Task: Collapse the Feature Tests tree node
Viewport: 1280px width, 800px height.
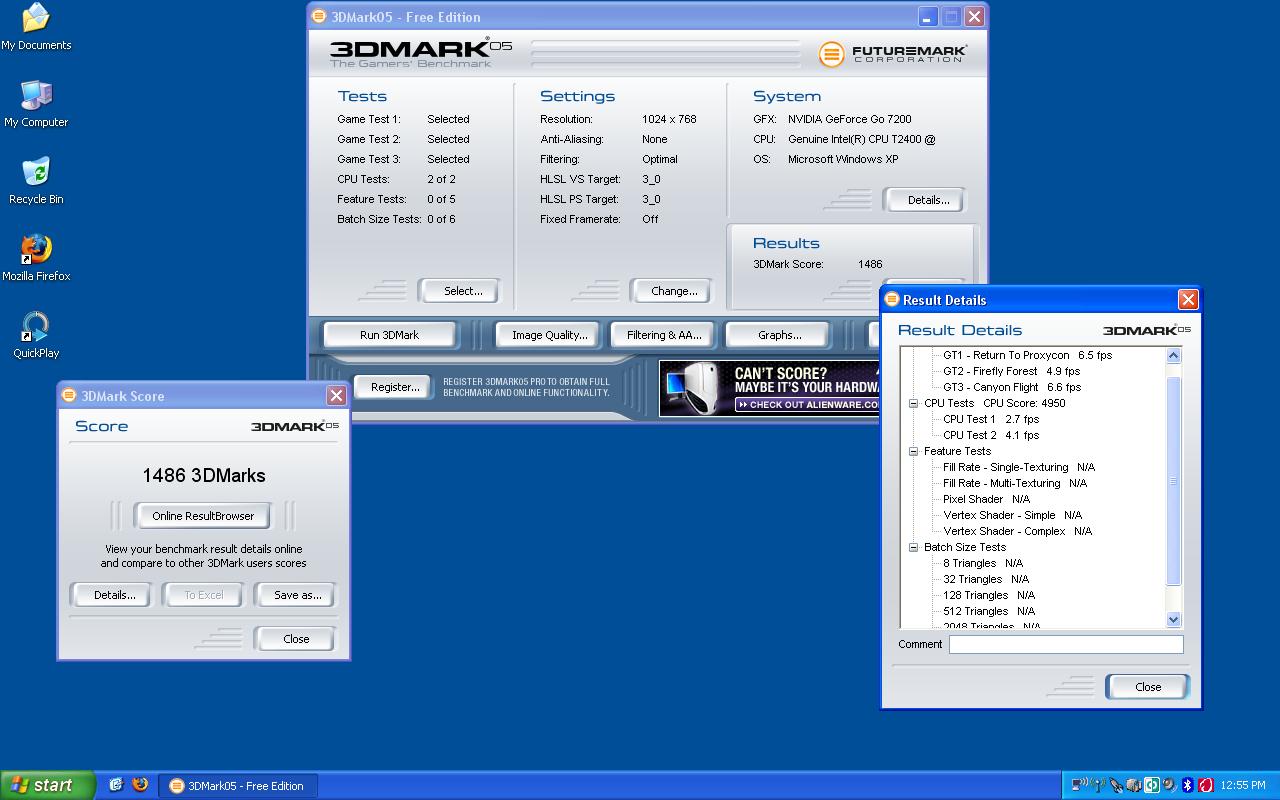Action: 913,451
